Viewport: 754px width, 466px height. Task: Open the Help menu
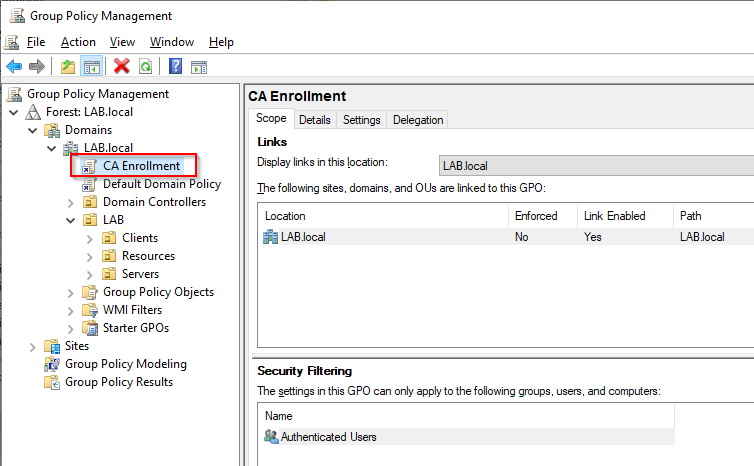click(221, 42)
